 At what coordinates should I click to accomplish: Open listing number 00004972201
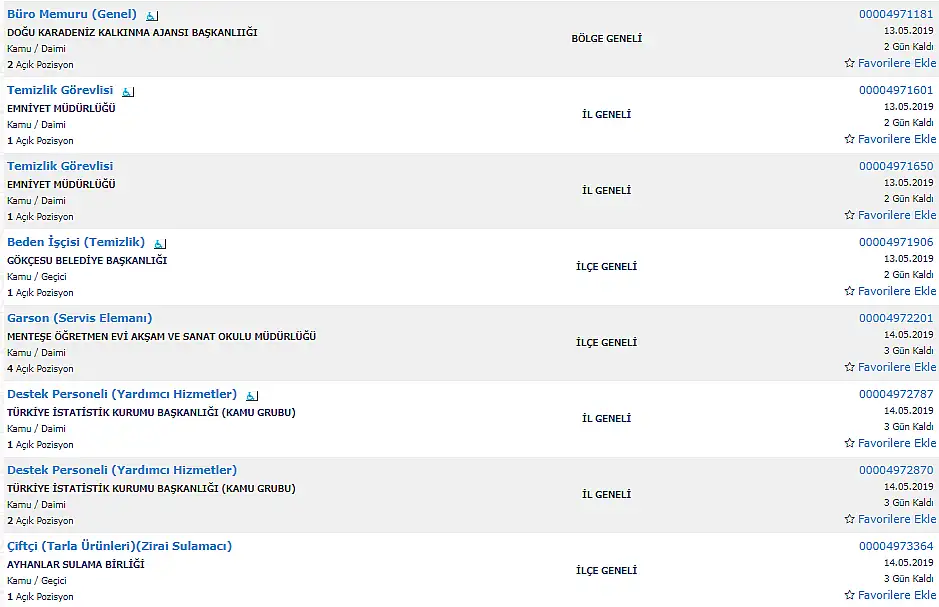[x=896, y=318]
